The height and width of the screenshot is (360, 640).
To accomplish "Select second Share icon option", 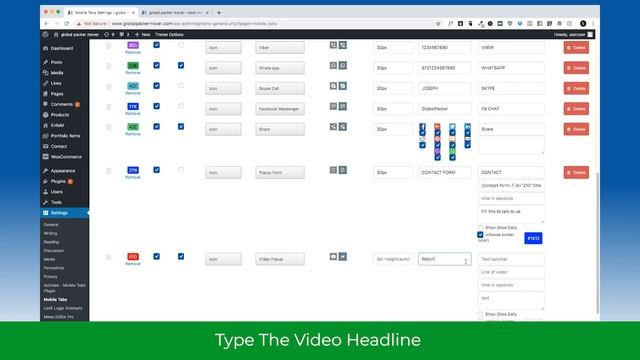I will point(343,127).
